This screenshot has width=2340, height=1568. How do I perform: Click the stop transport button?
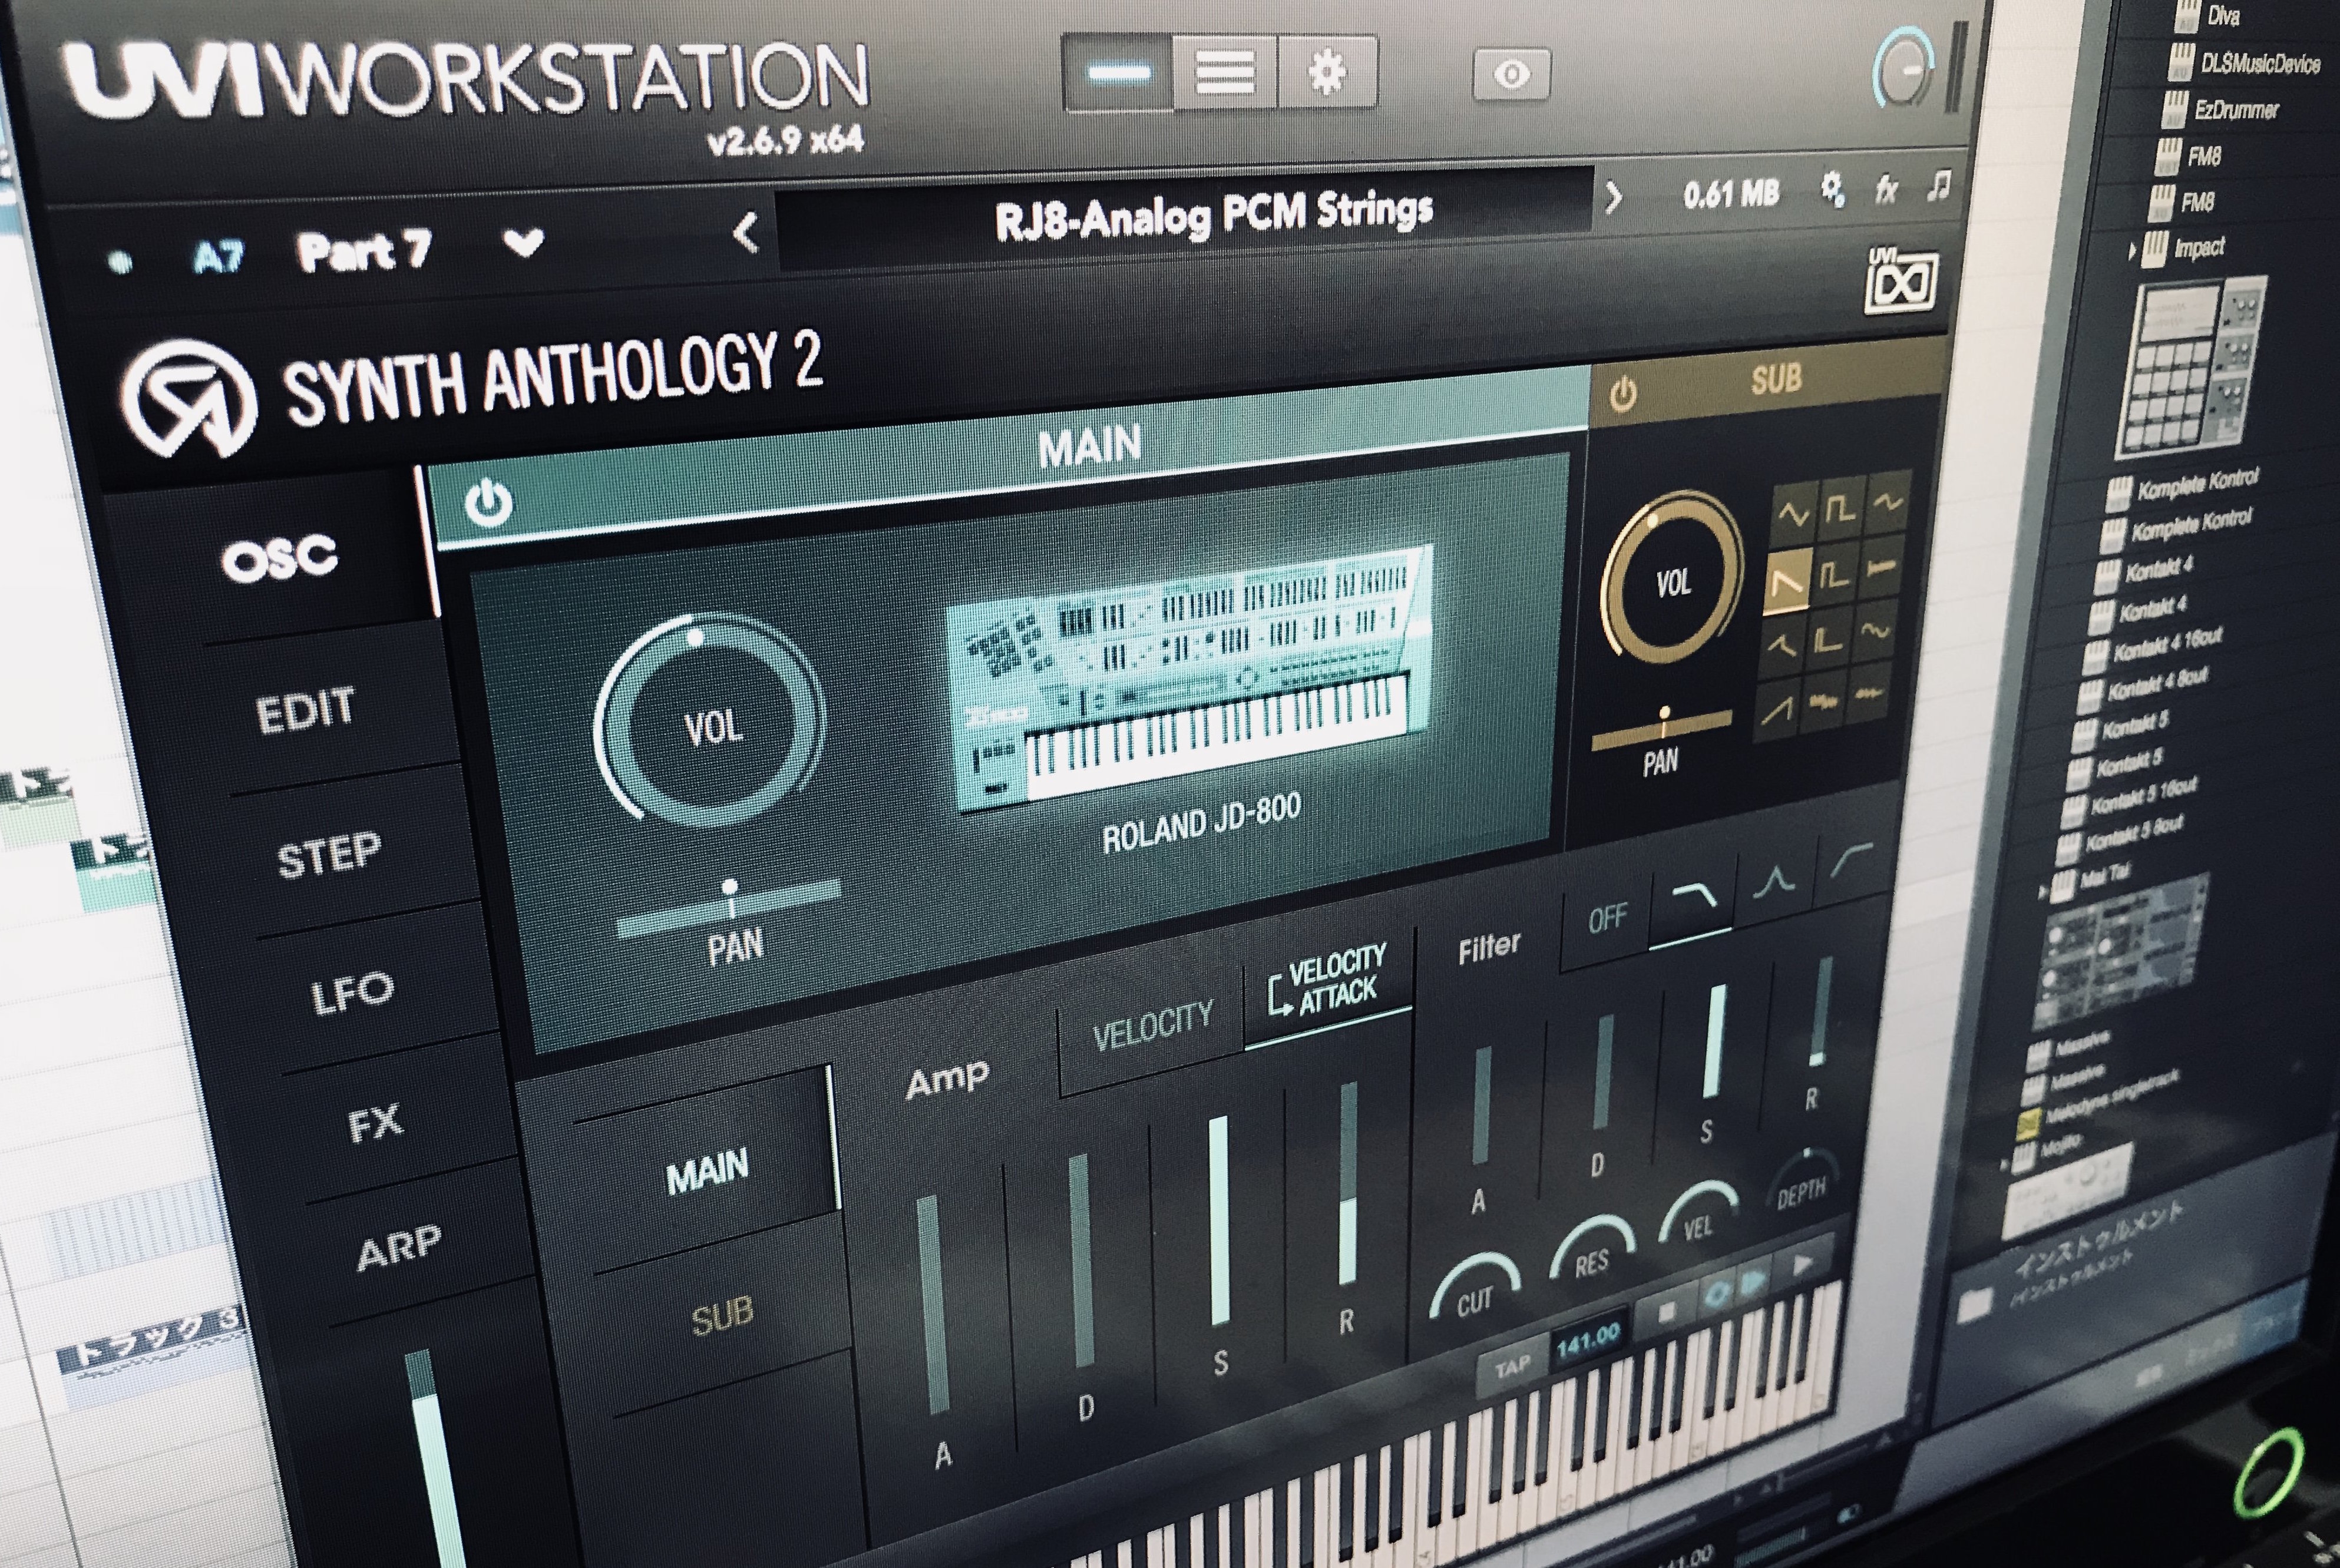tap(1666, 1312)
